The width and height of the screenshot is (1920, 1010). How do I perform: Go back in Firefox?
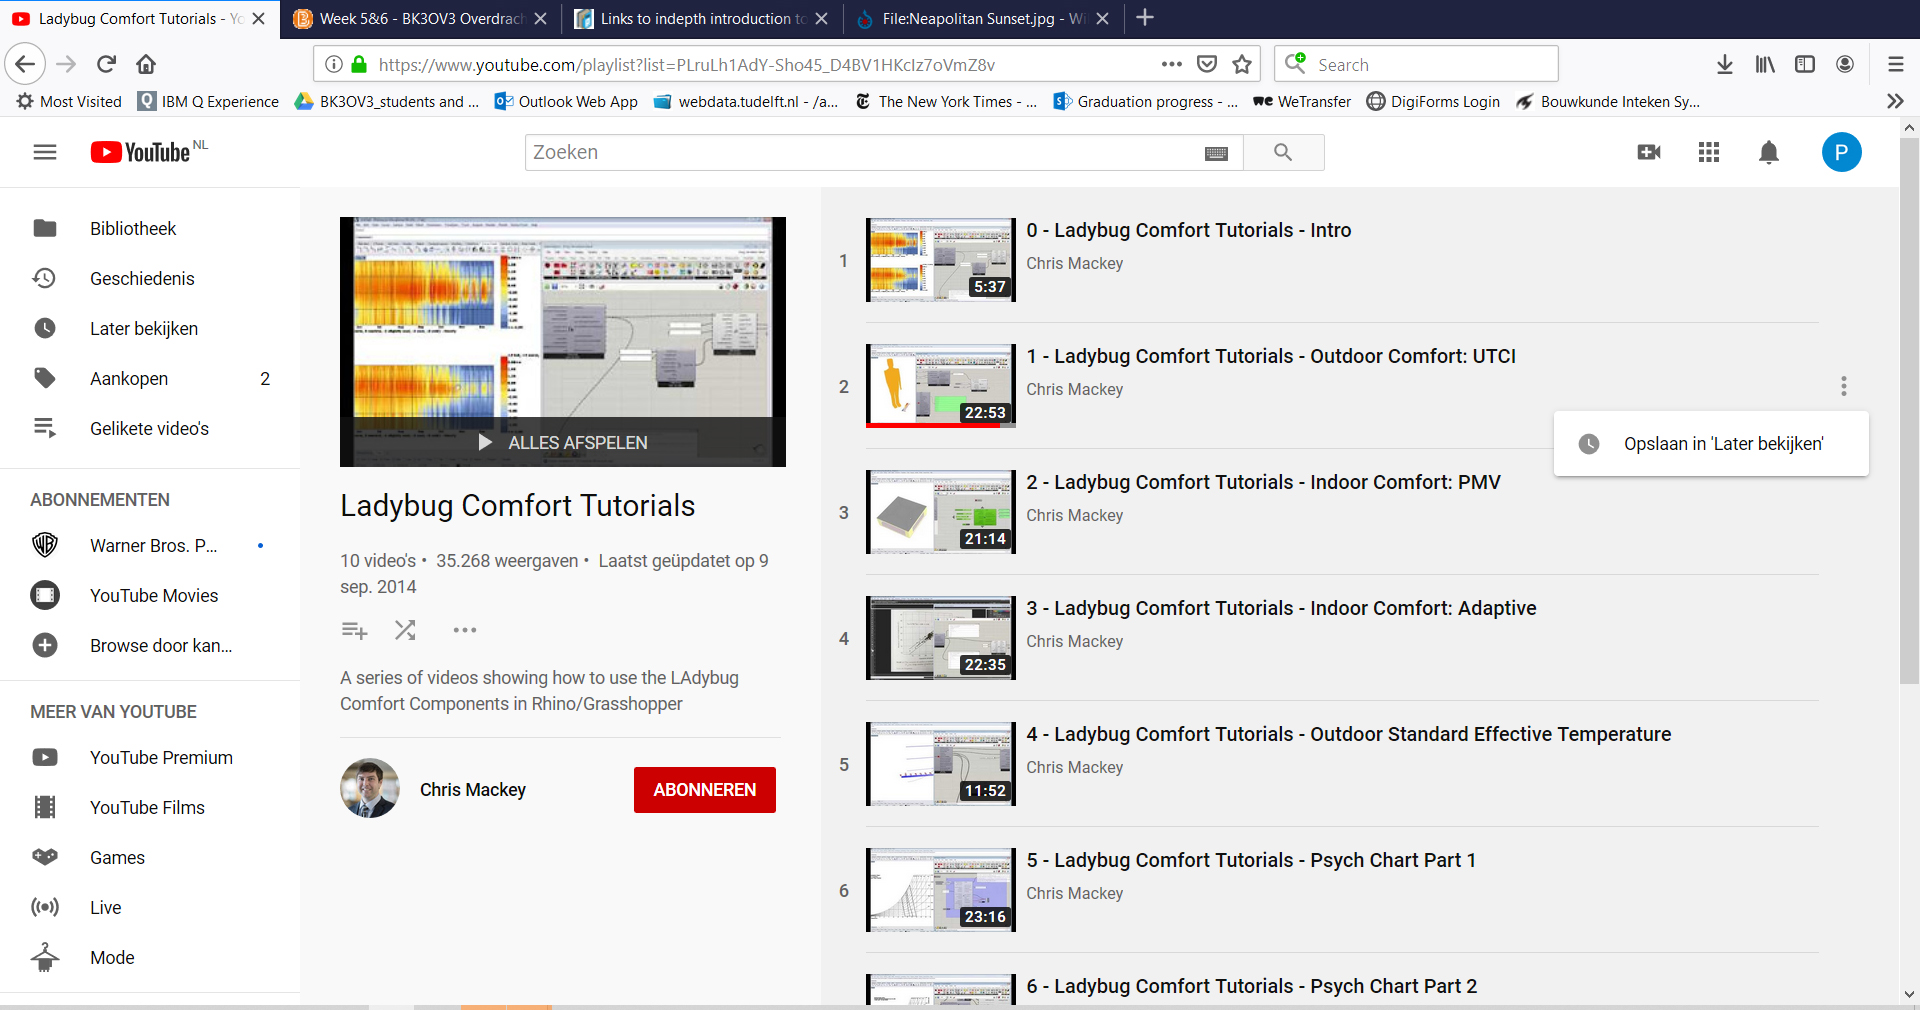pyautogui.click(x=25, y=64)
